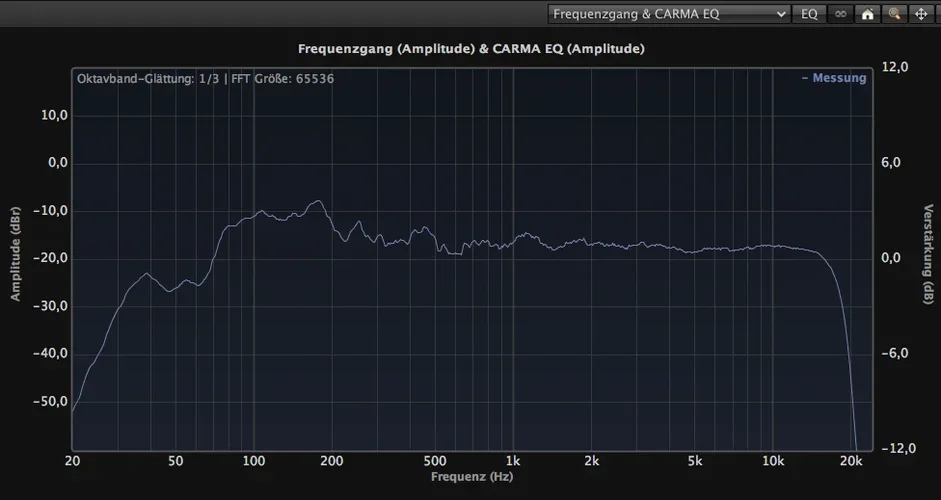
Task: Toggle the chain link icon
Action: click(841, 14)
